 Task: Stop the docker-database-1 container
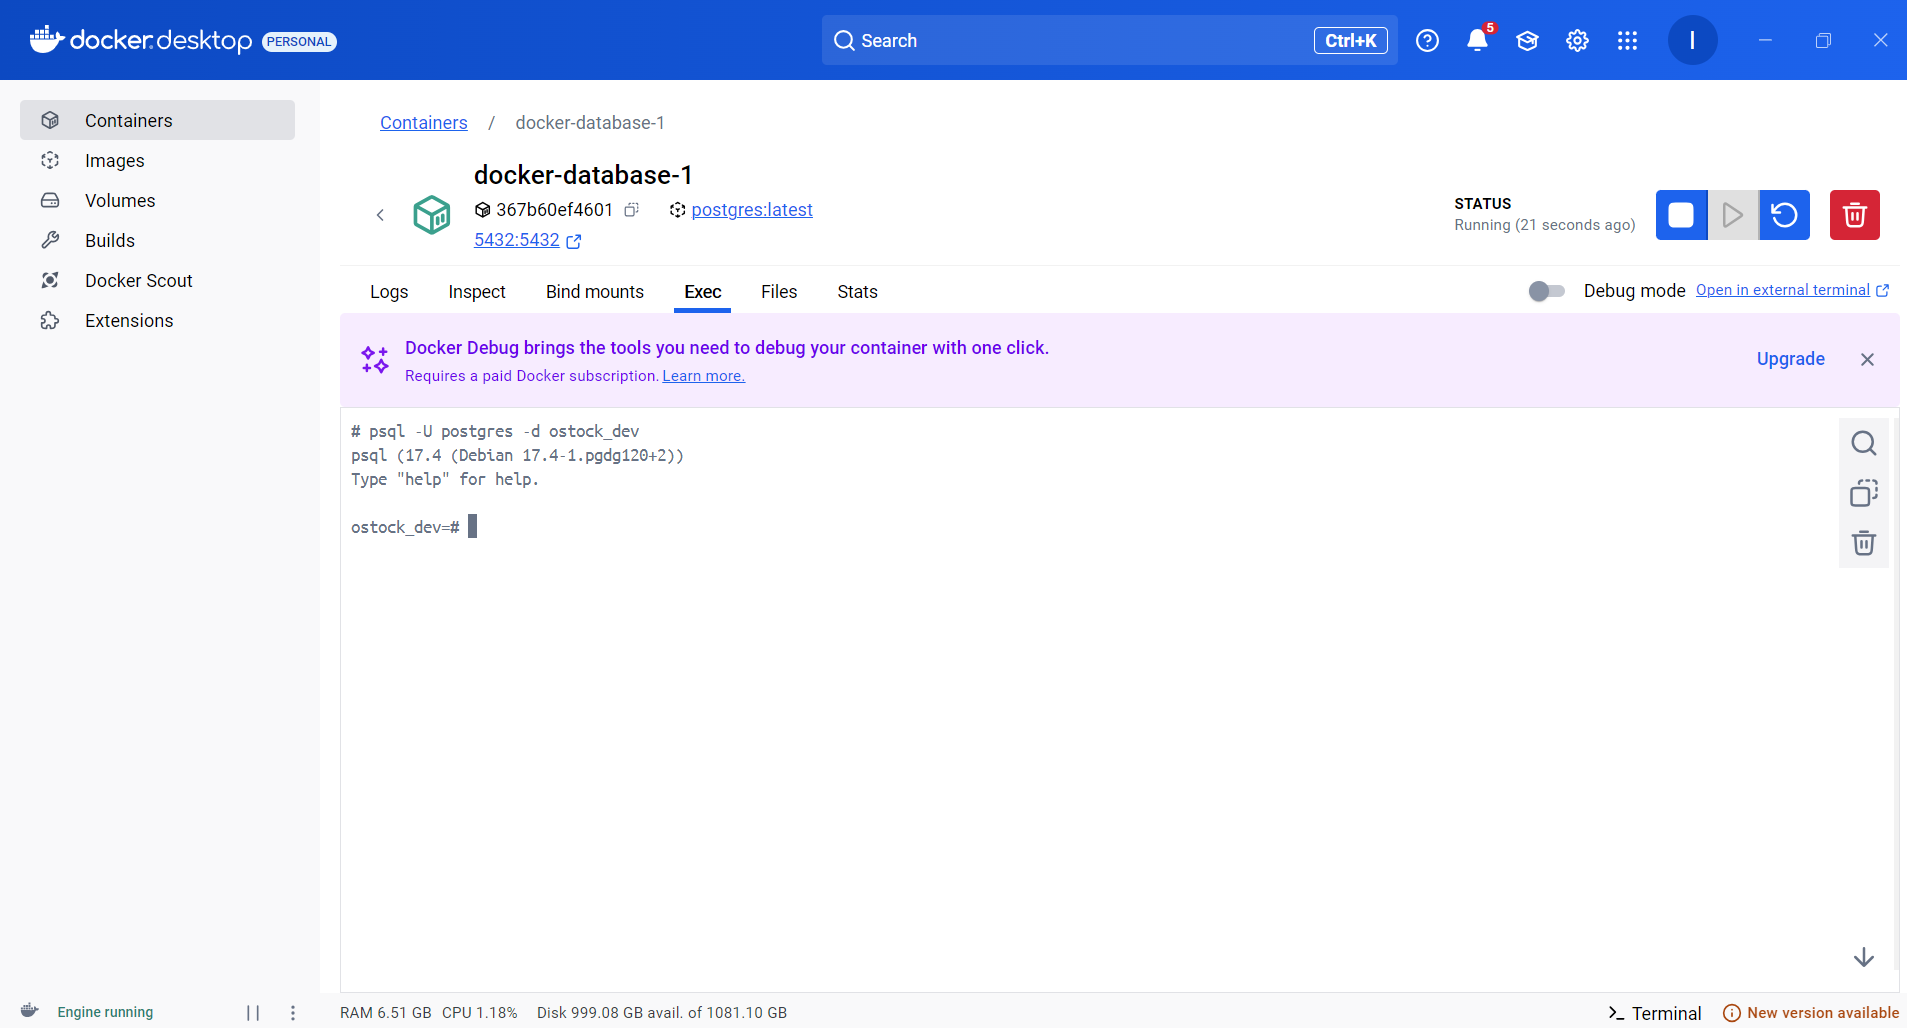[1681, 215]
